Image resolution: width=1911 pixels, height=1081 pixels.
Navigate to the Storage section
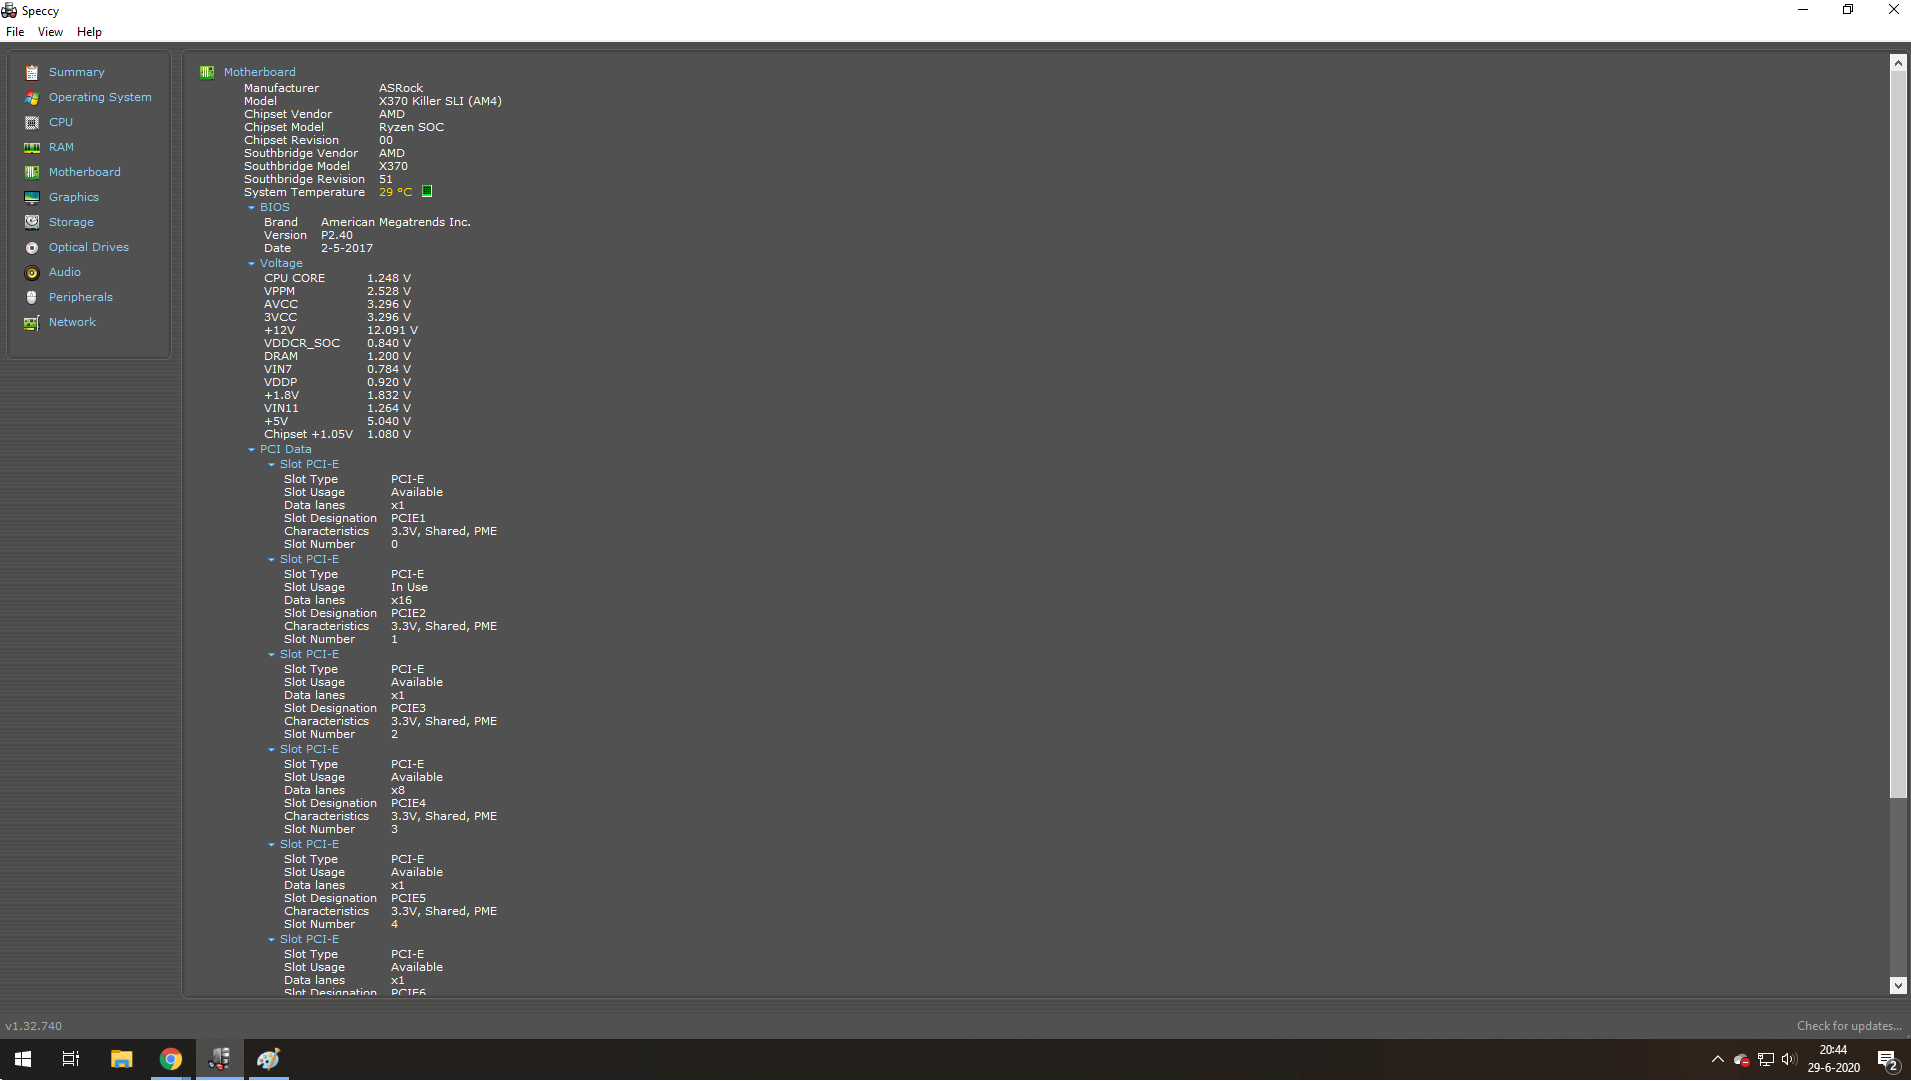point(71,222)
